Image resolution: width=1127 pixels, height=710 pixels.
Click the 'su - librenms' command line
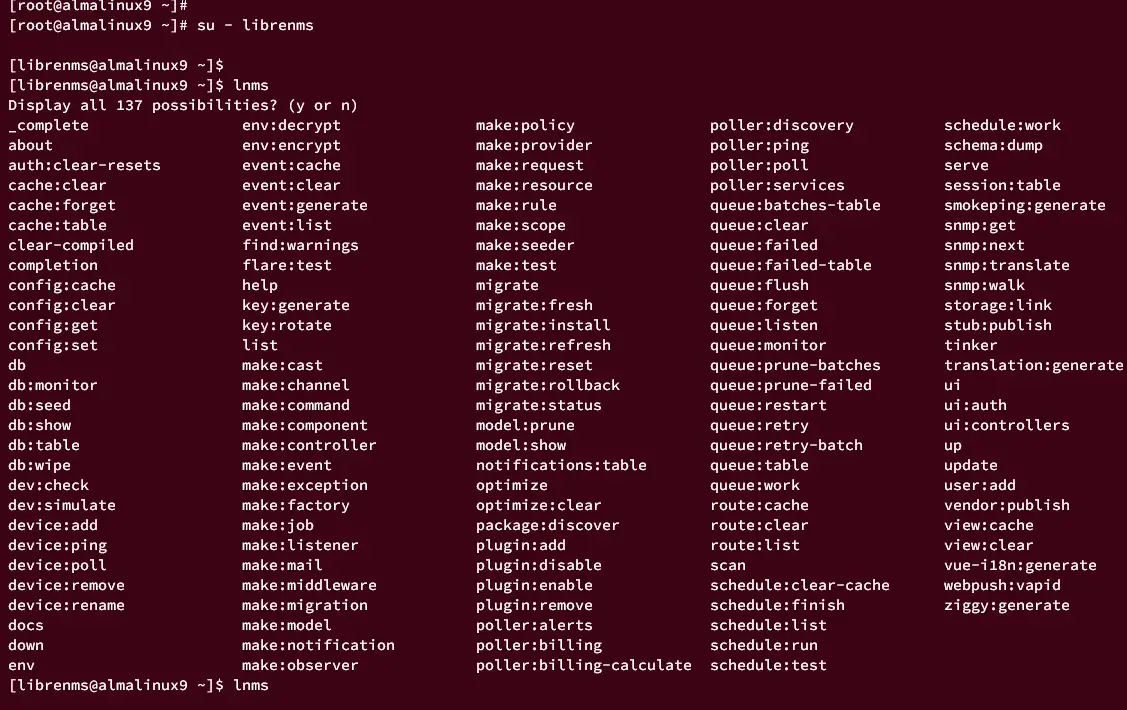(161, 25)
